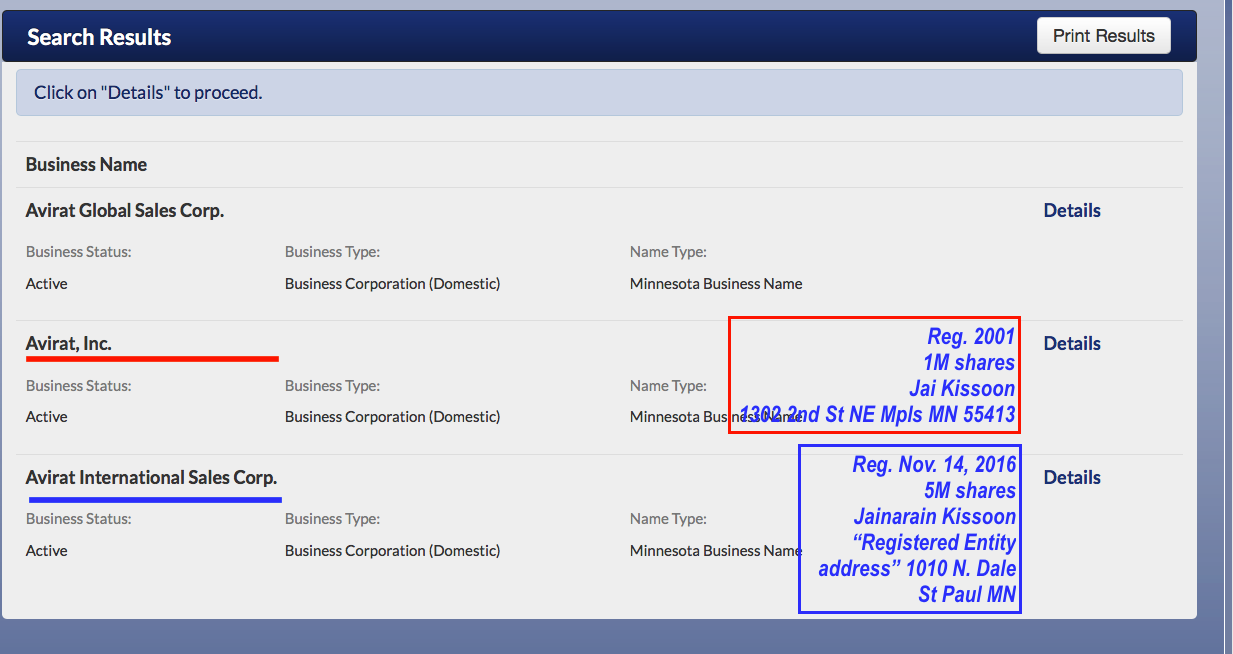Image resolution: width=1233 pixels, height=654 pixels.
Task: Open Details for Avirat, Inc.
Action: tap(1071, 344)
